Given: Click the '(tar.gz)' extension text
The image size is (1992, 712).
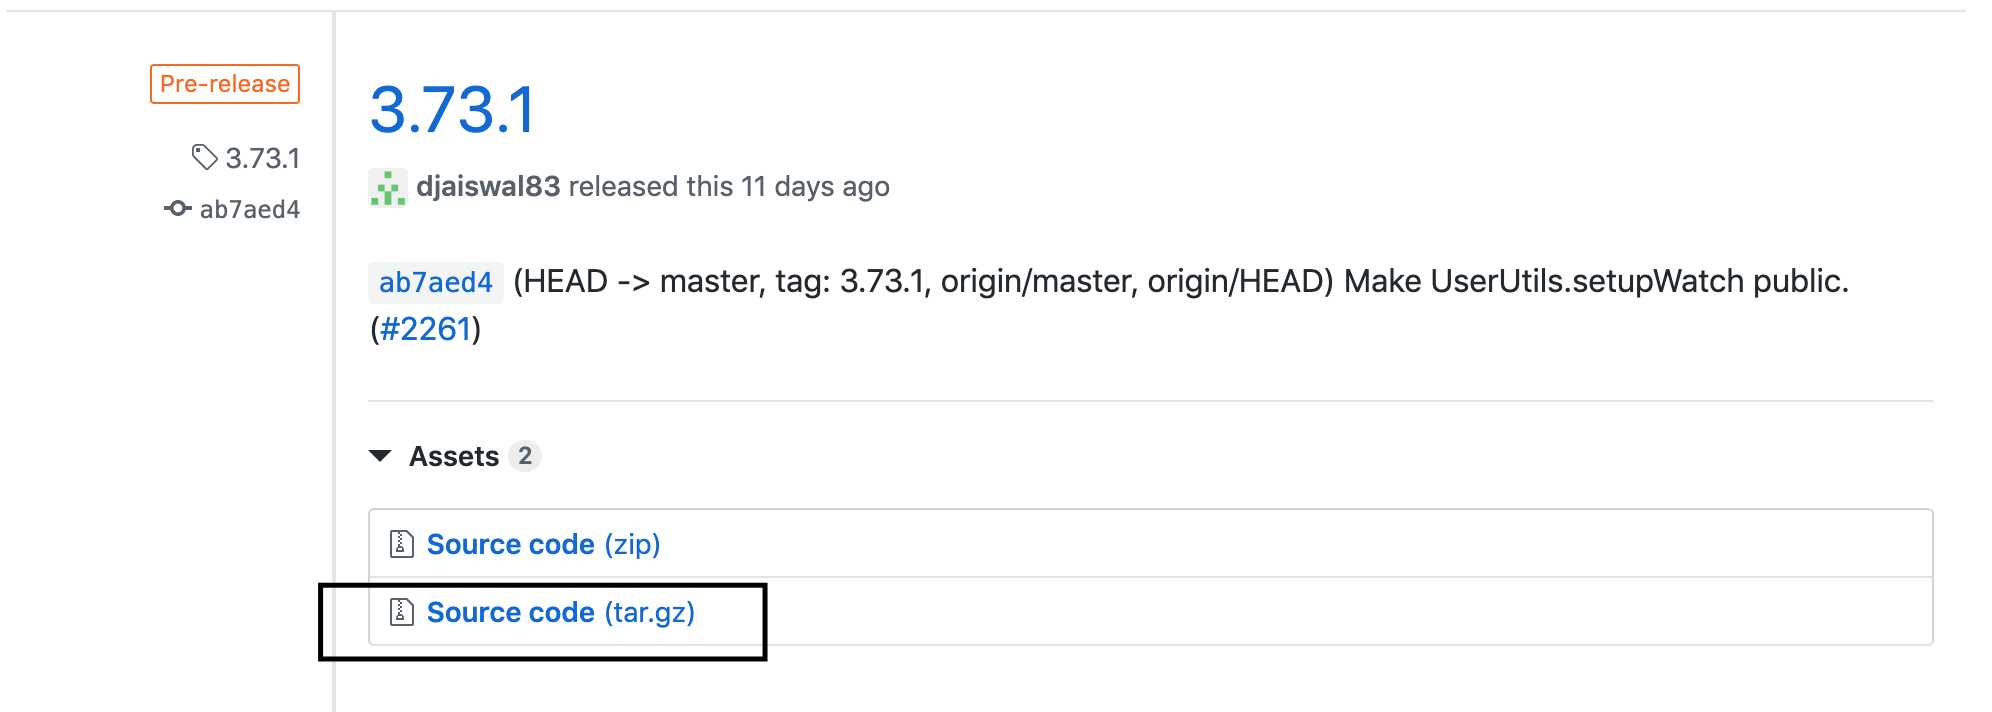Looking at the screenshot, I should pyautogui.click(x=649, y=612).
